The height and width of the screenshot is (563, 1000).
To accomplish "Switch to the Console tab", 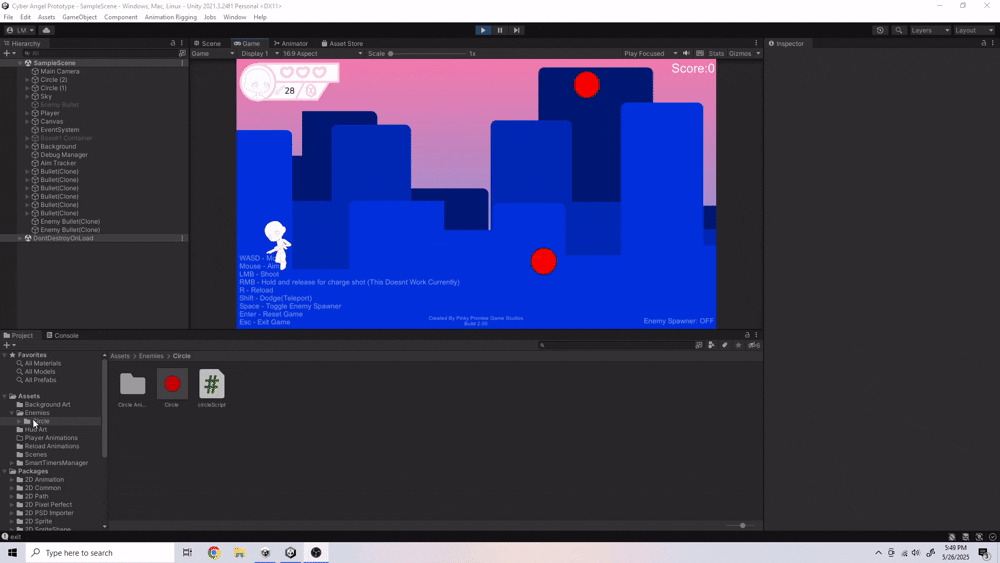I will click(x=62, y=335).
